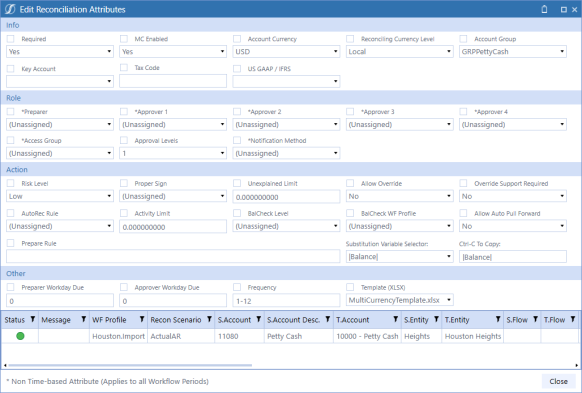Expand the Account Group GRPPettyCash dropdown
582x393 pixels.
(513, 52)
